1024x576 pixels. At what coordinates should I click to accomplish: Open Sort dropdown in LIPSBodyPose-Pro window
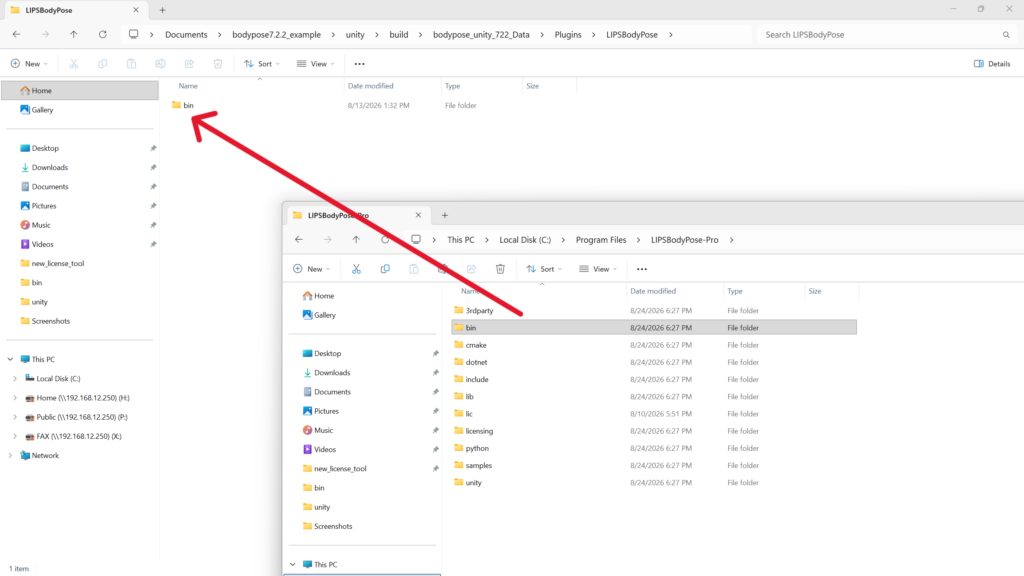[x=544, y=269]
